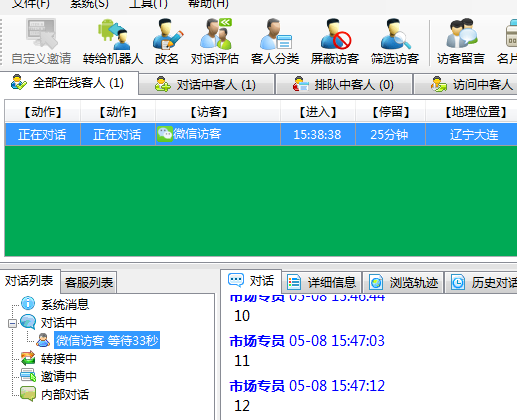Open 客人分类 toolbar icon
The width and height of the screenshot is (517, 420).
(275, 42)
